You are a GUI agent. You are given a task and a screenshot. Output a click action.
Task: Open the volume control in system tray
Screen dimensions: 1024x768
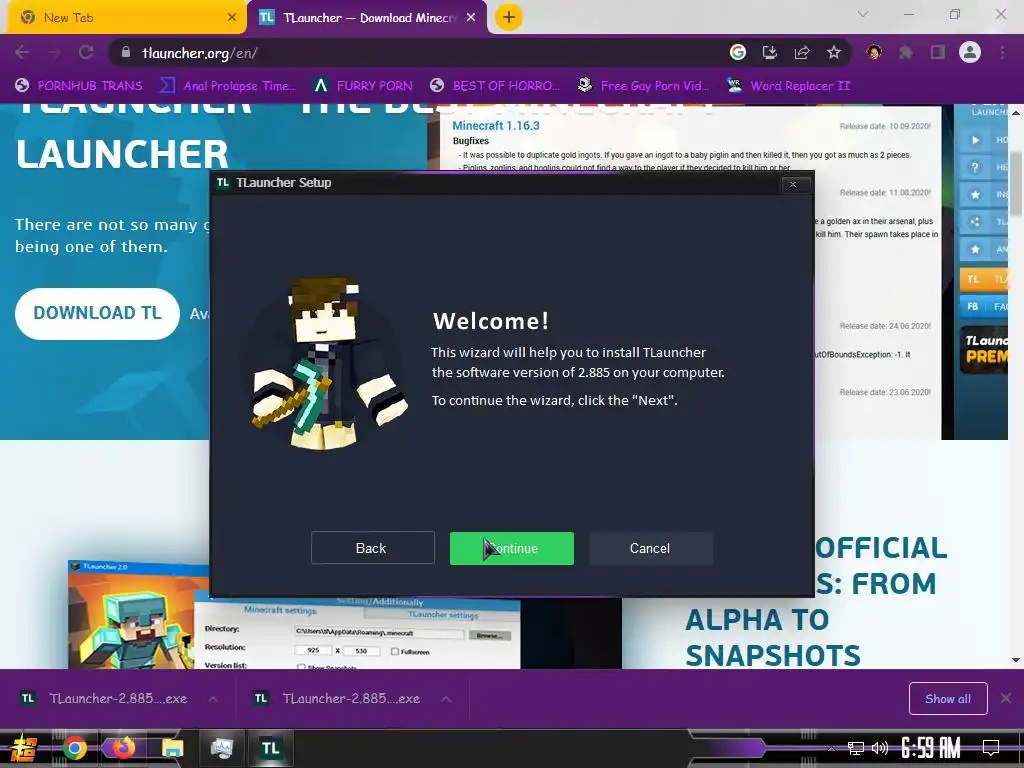[880, 748]
